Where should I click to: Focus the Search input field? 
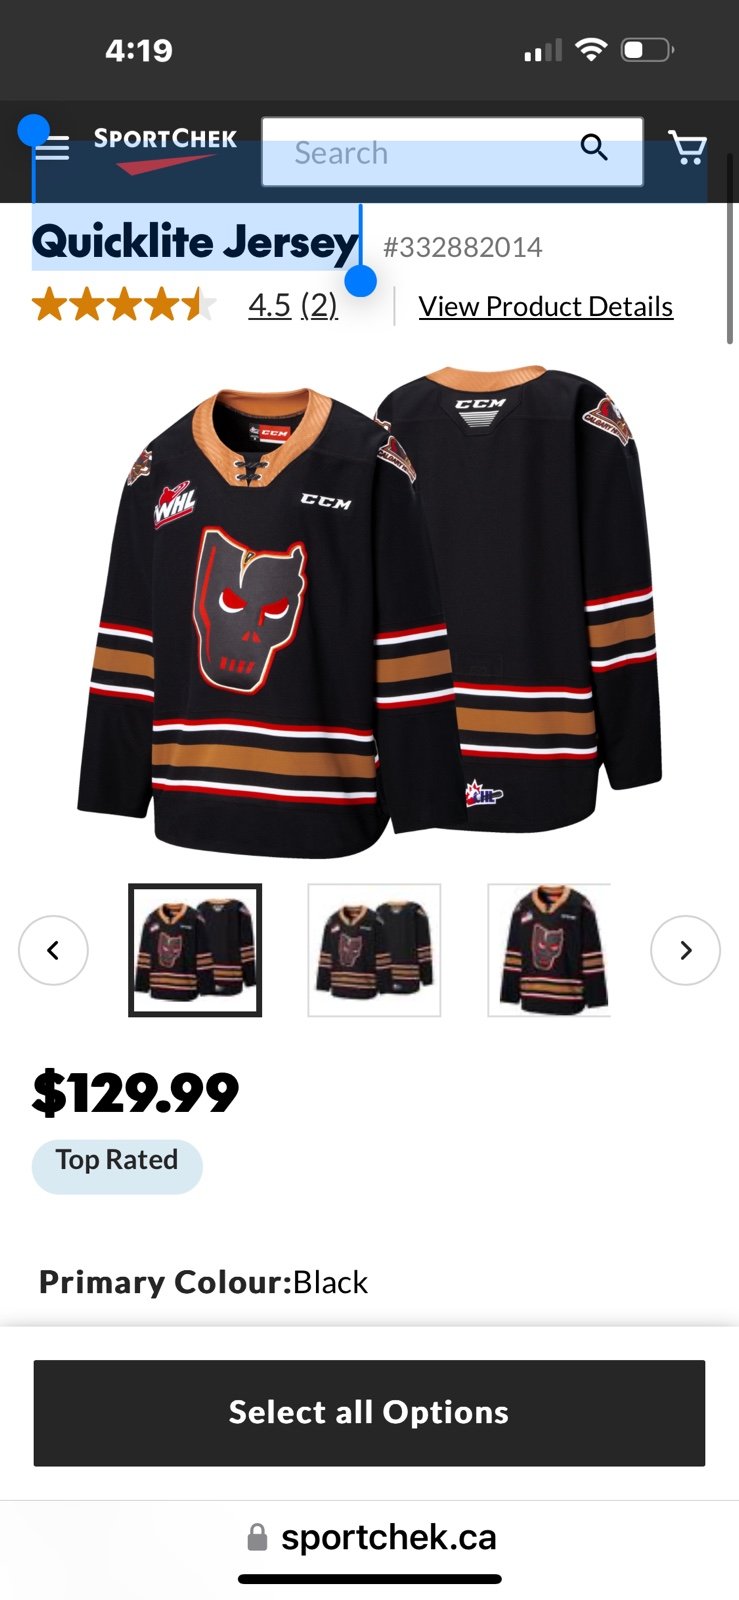click(452, 152)
